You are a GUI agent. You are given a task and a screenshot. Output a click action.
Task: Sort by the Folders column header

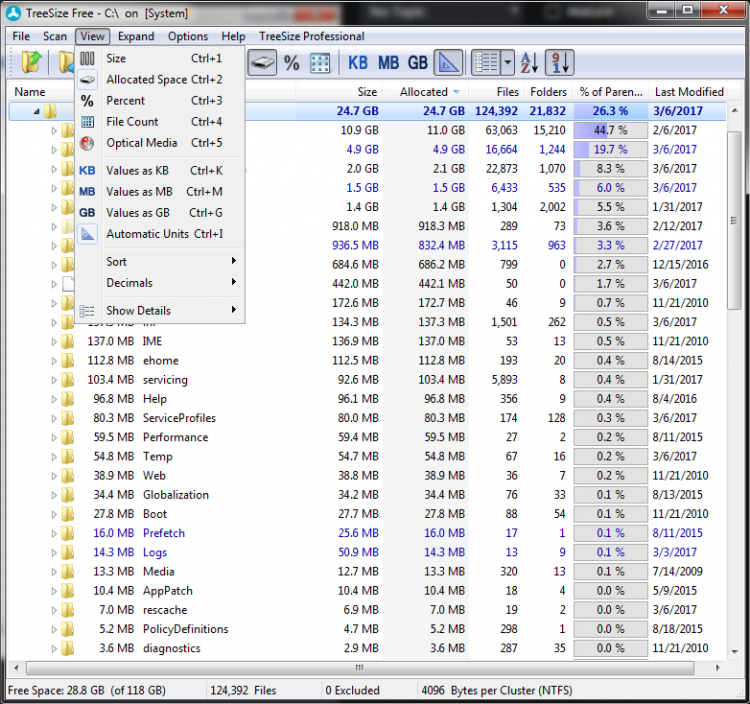point(548,92)
